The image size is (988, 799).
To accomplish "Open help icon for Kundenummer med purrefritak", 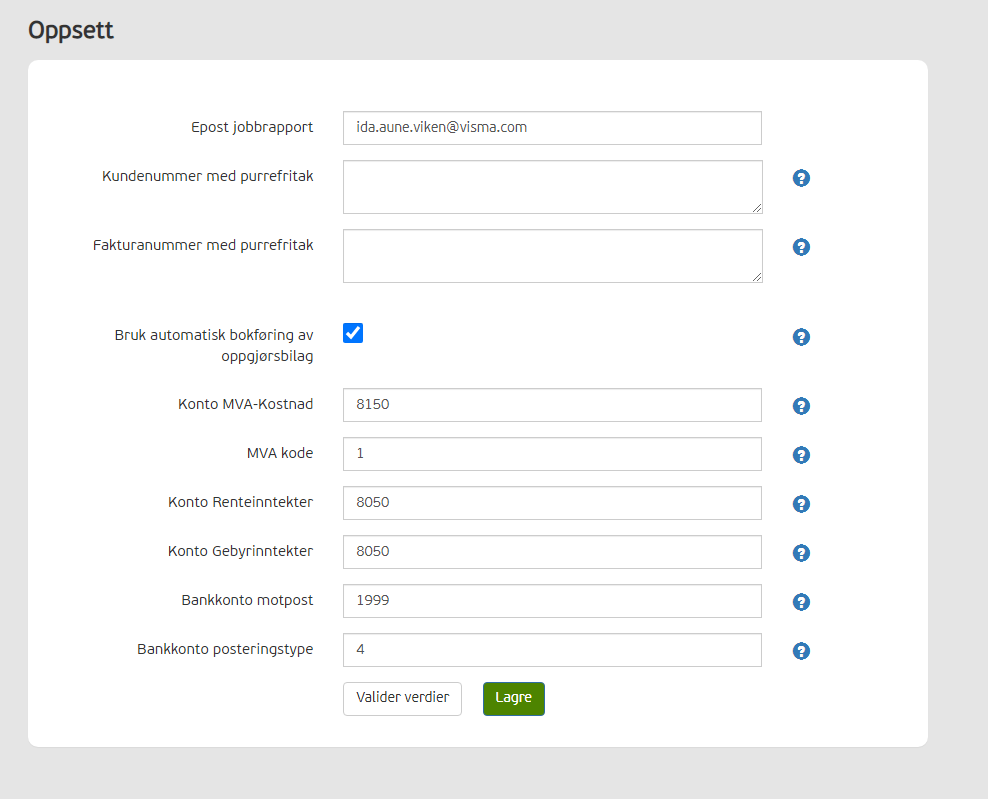I will tap(801, 178).
